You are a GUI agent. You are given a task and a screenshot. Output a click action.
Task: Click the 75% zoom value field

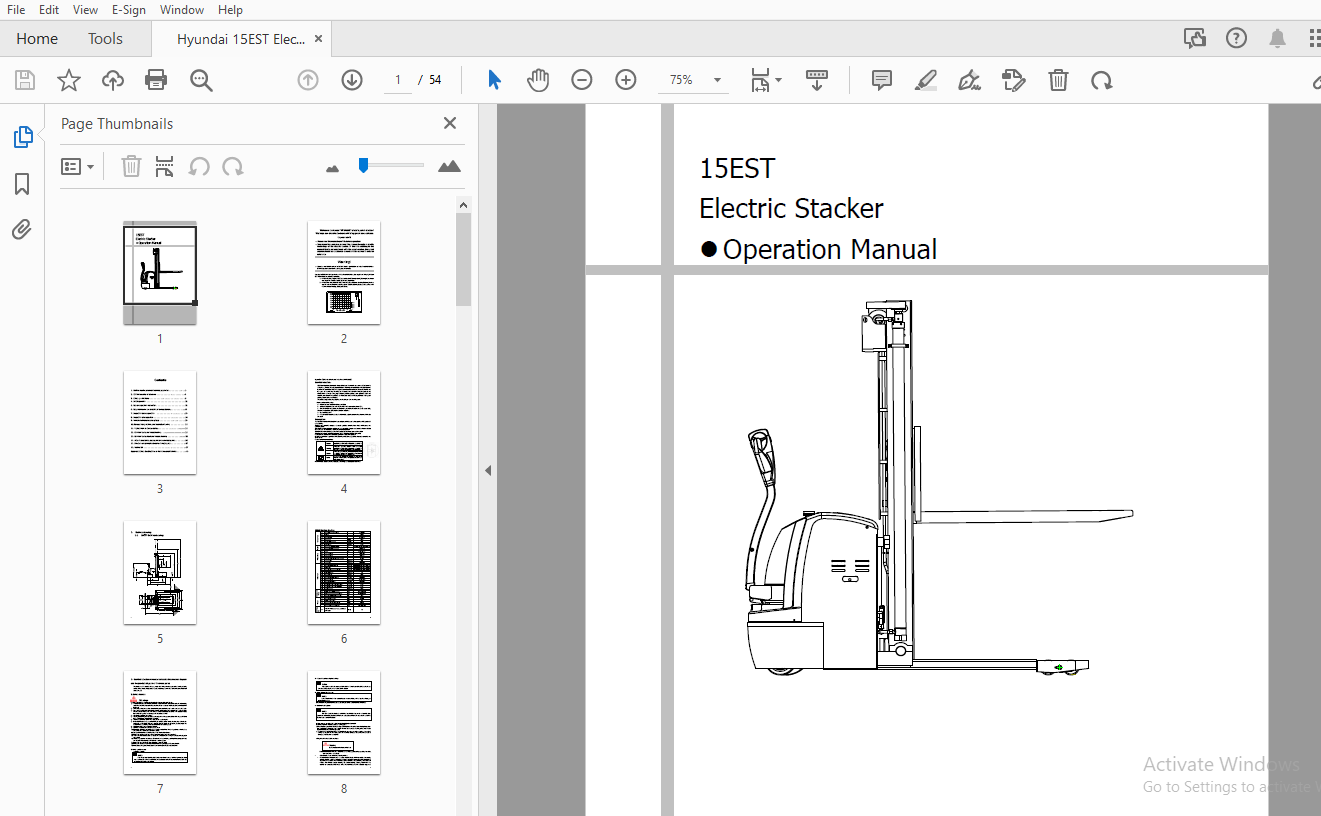(682, 80)
